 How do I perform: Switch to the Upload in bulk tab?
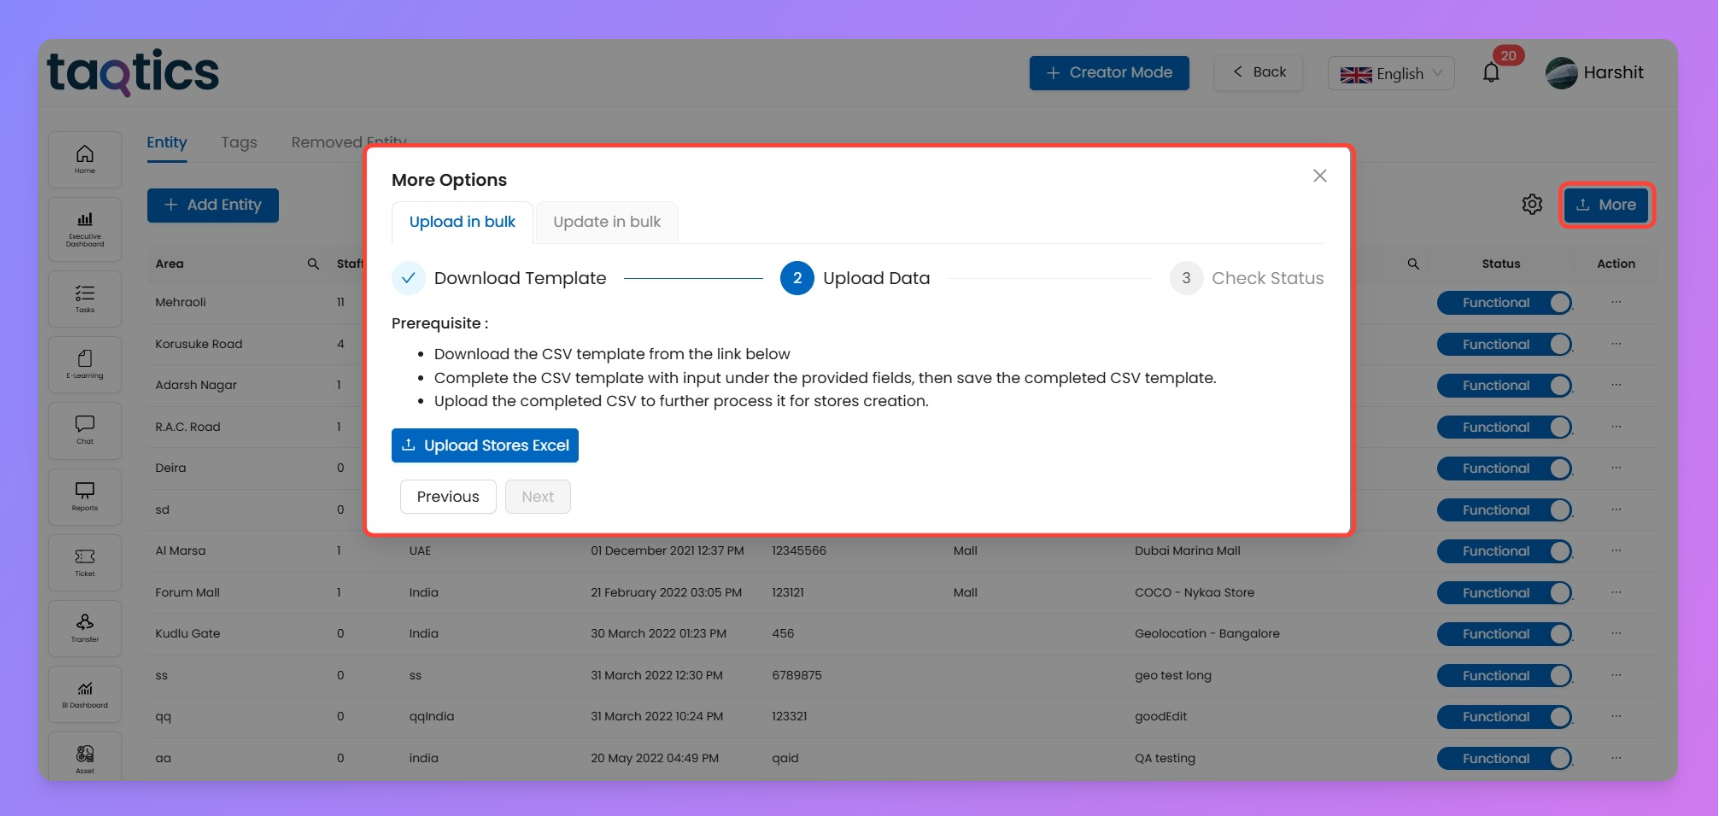point(462,222)
